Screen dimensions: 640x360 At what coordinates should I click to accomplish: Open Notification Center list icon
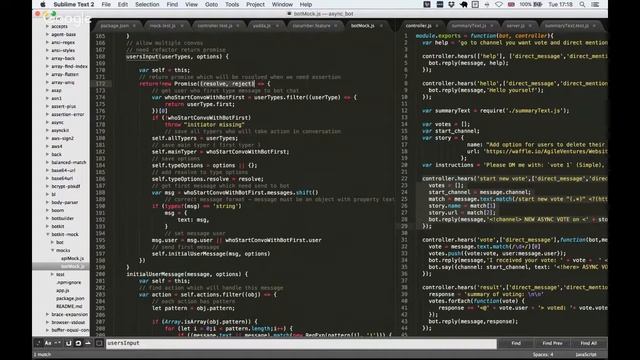pyautogui.click(x=596, y=4)
